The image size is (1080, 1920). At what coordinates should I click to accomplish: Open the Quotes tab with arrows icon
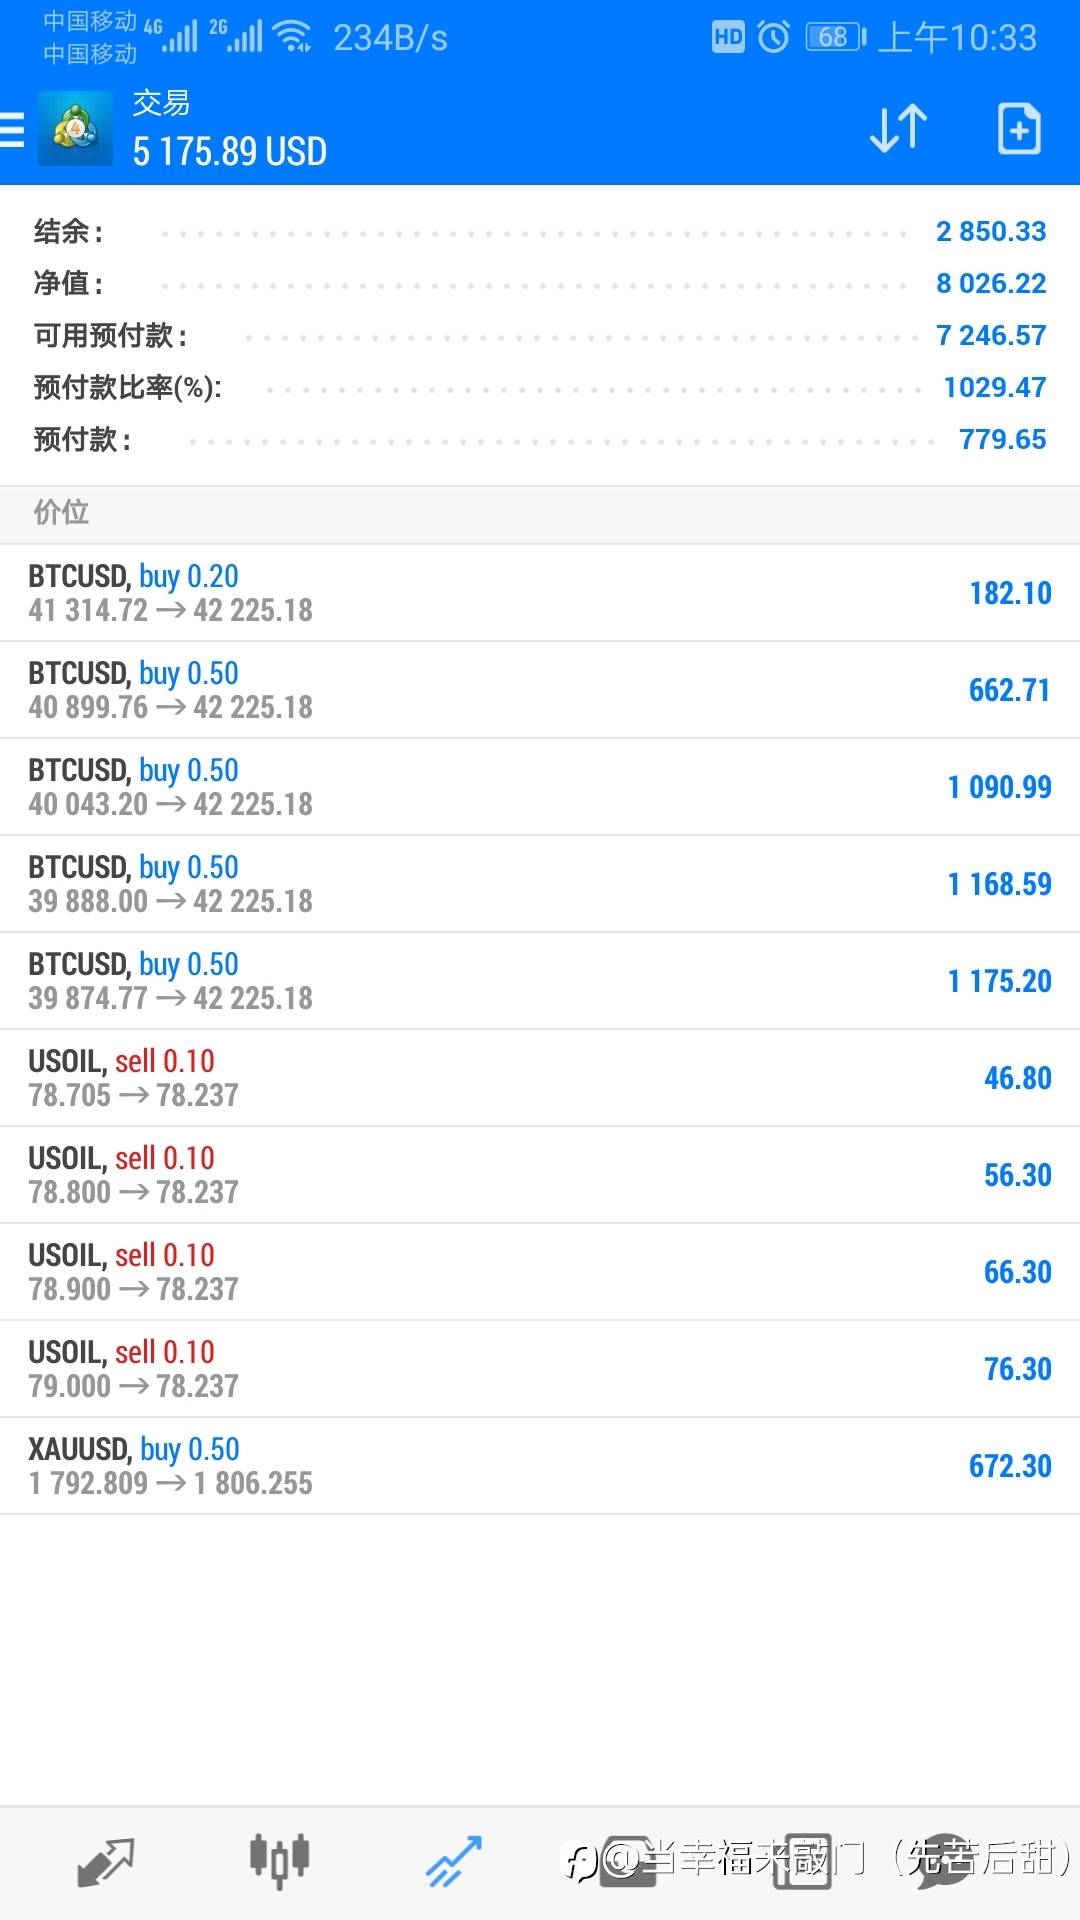(105, 1861)
